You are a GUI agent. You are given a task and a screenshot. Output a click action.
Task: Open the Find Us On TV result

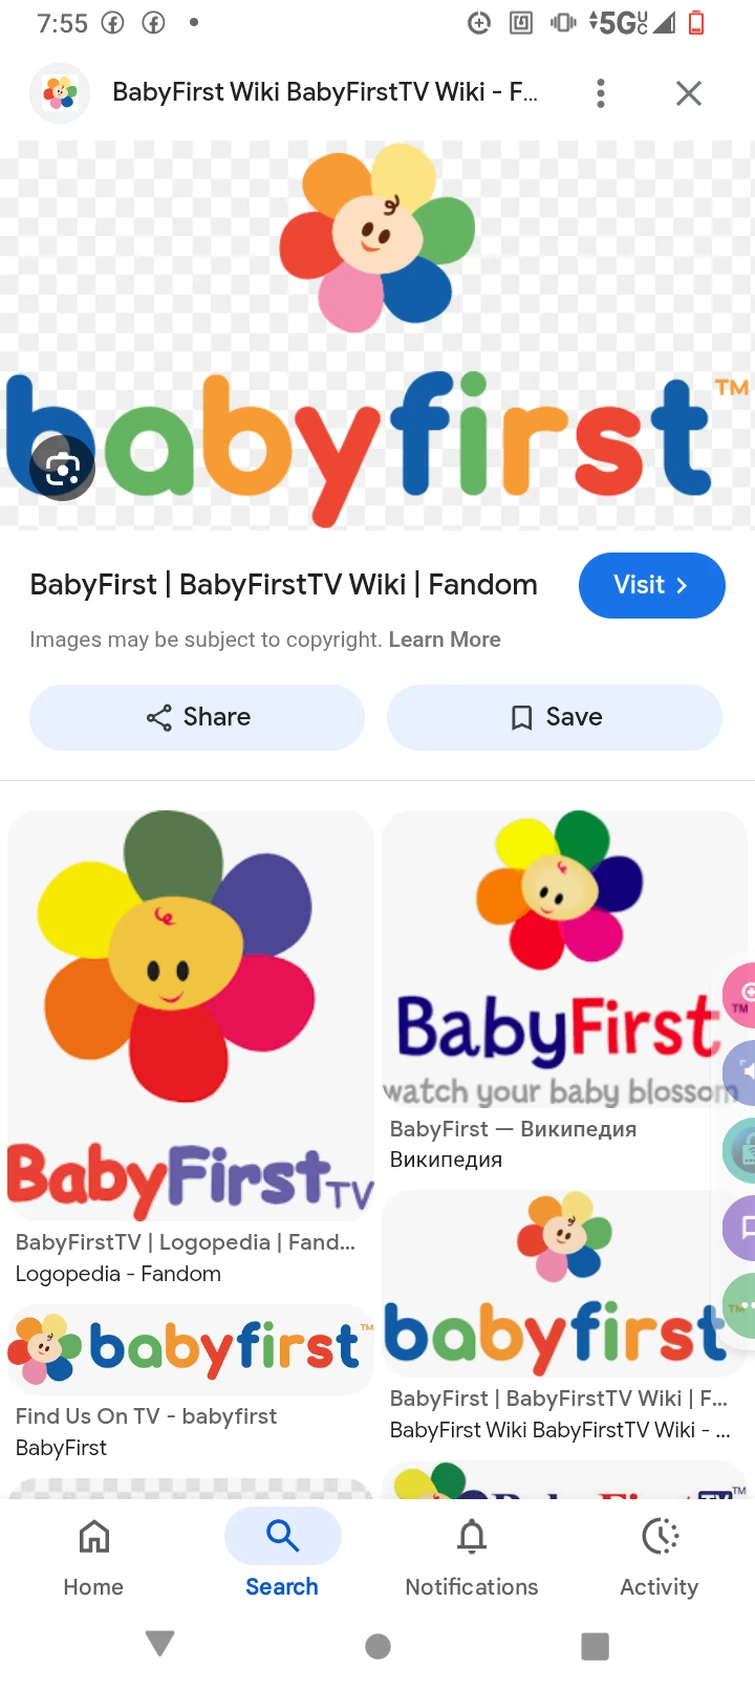click(190, 1348)
